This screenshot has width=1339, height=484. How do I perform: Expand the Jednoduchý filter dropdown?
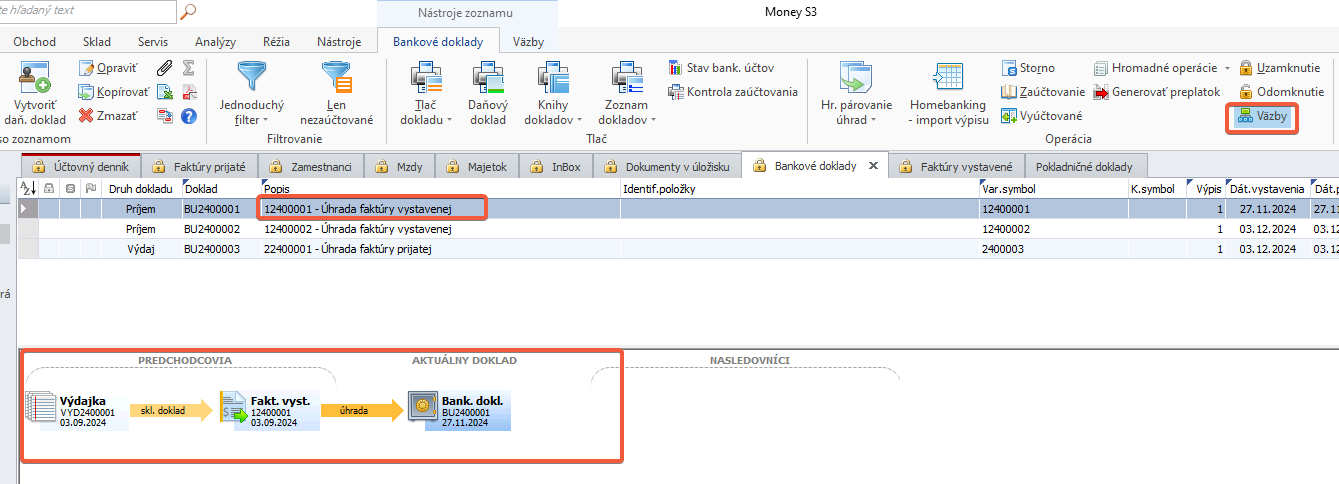[x=252, y=120]
